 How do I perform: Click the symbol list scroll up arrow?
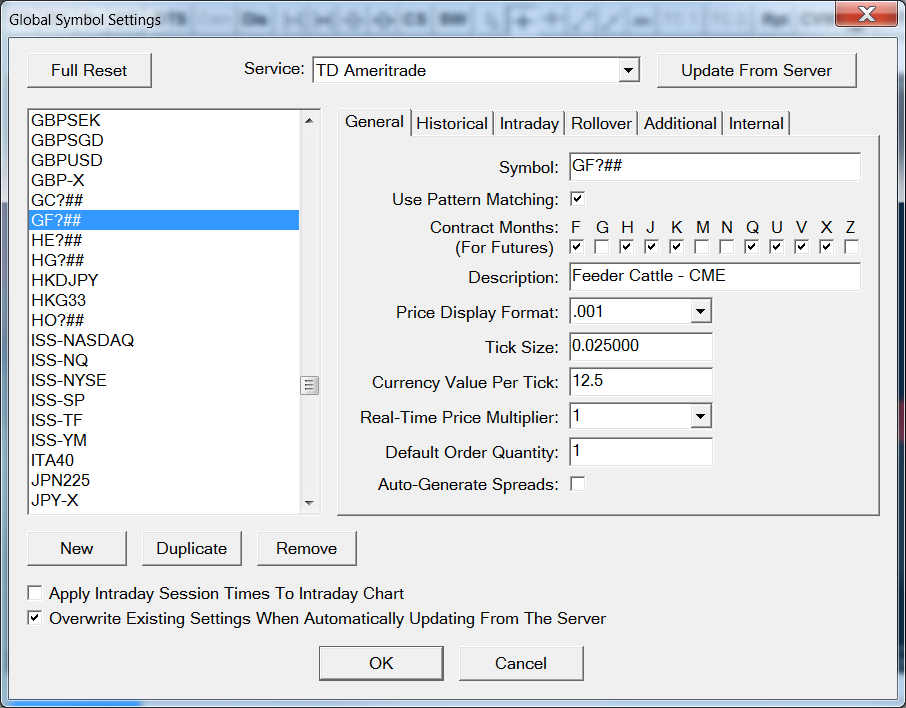pyautogui.click(x=309, y=121)
